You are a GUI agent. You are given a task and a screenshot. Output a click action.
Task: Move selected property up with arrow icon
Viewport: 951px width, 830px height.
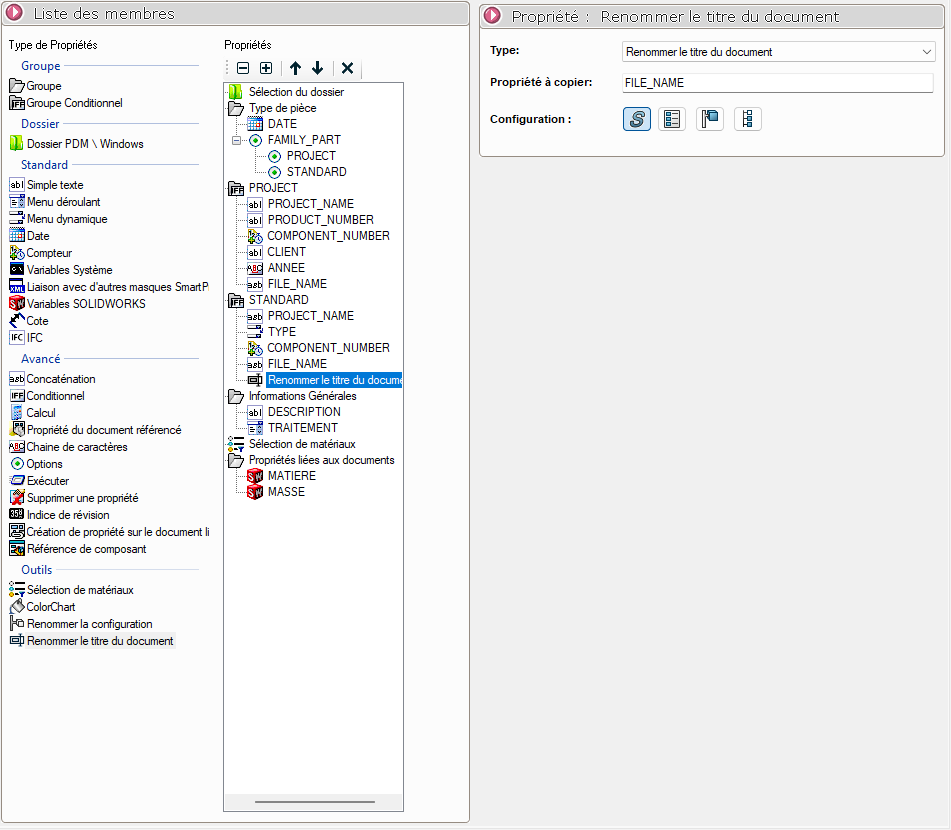coord(295,68)
